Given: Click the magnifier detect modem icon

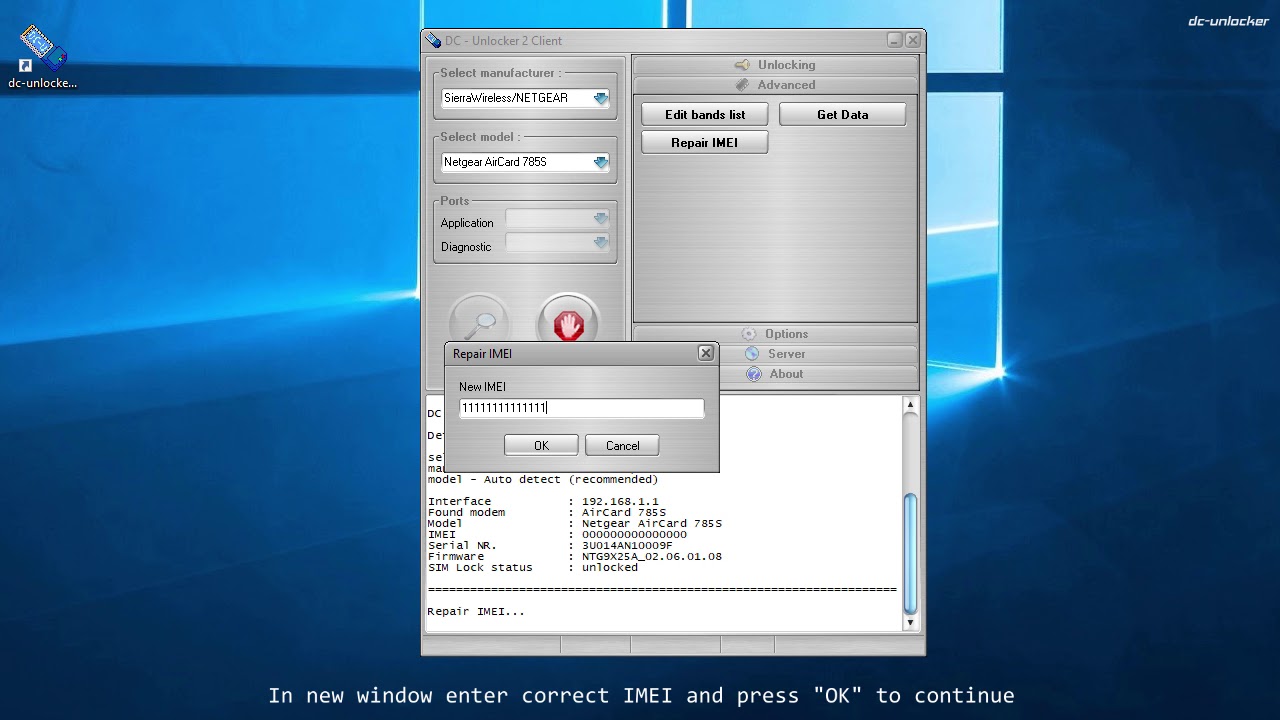Looking at the screenshot, I should 480,321.
